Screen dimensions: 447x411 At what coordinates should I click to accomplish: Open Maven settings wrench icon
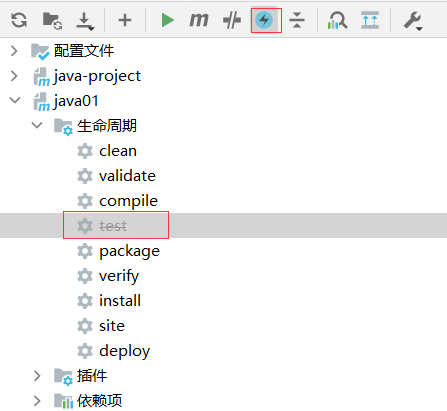click(x=413, y=21)
